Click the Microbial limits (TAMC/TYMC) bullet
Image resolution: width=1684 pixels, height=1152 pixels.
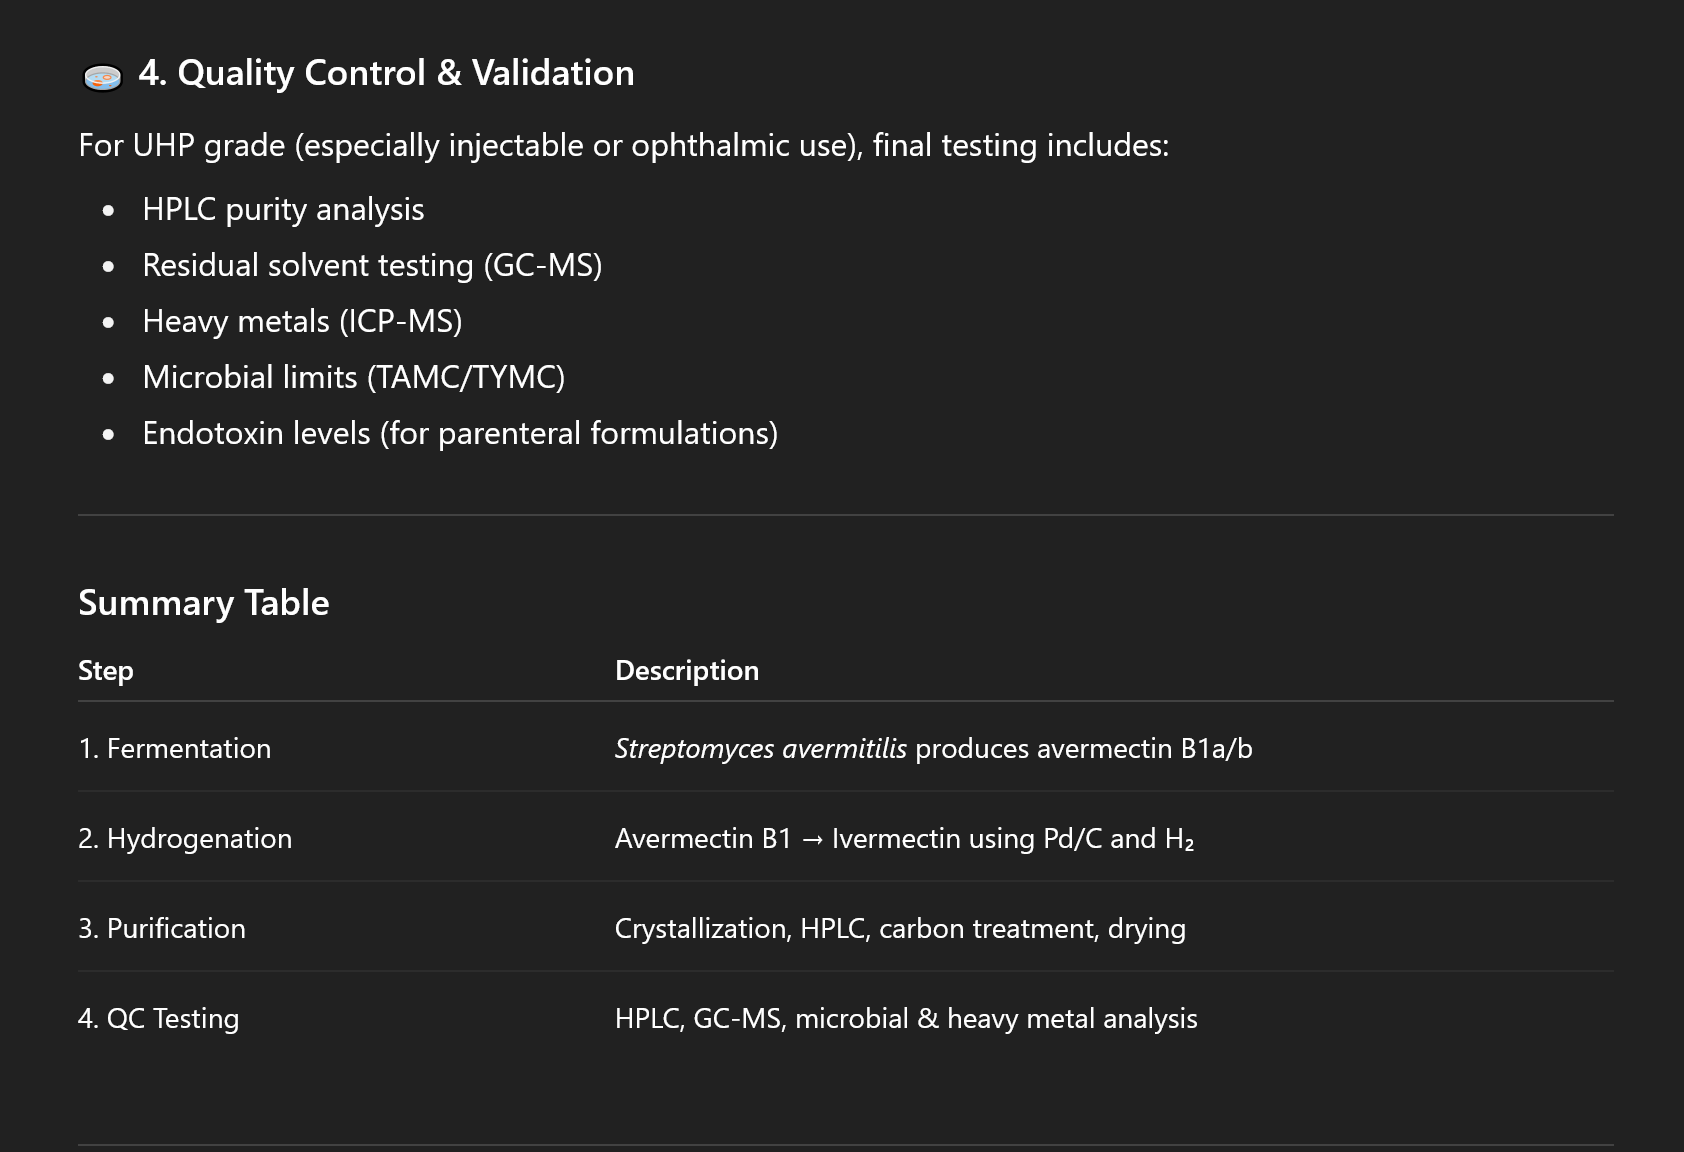(x=353, y=378)
